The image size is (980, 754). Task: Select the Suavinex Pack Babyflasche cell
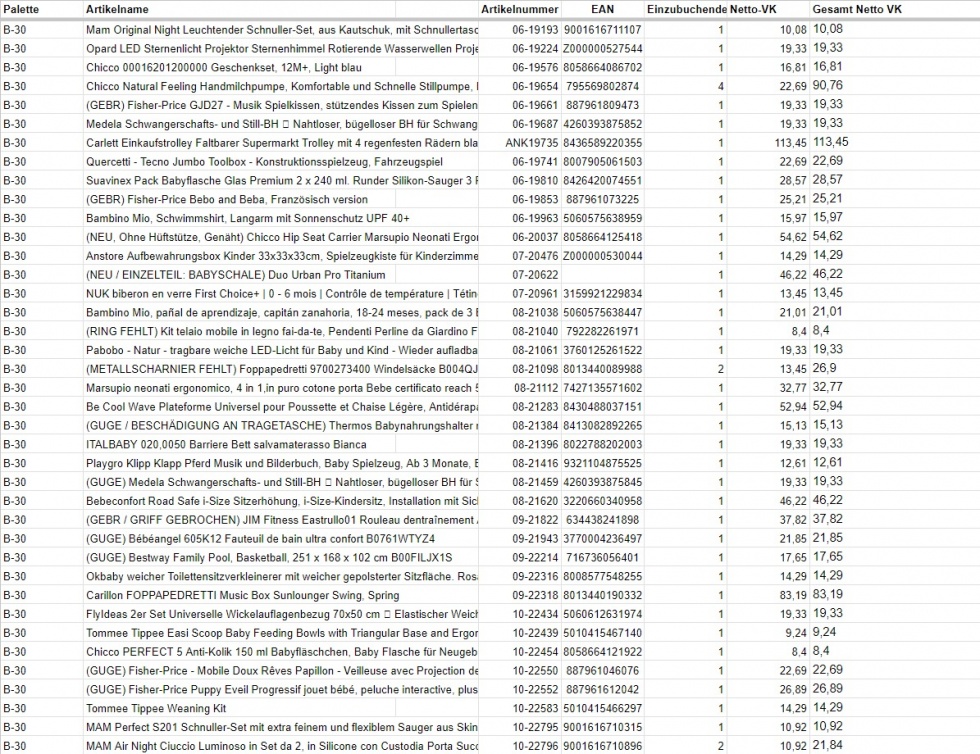coord(282,180)
